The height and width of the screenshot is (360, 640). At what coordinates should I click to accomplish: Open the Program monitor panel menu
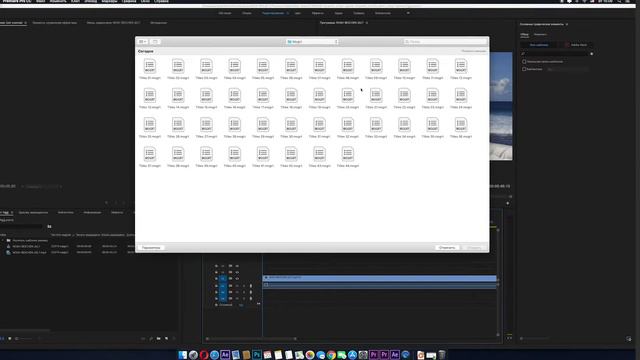(367, 23)
